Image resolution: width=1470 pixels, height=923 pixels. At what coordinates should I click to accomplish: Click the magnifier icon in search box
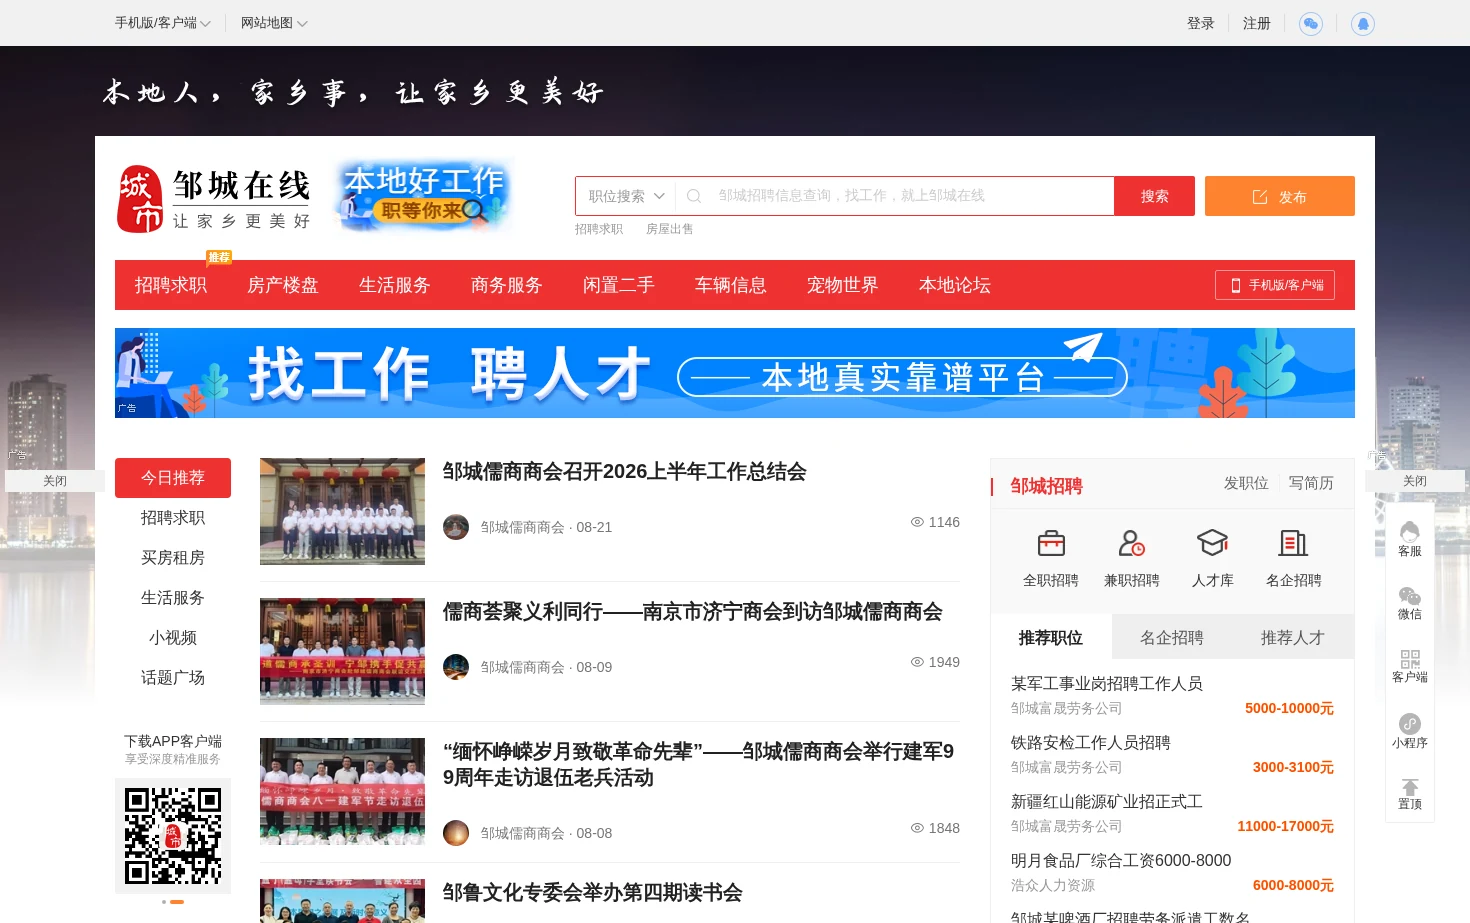coord(694,196)
